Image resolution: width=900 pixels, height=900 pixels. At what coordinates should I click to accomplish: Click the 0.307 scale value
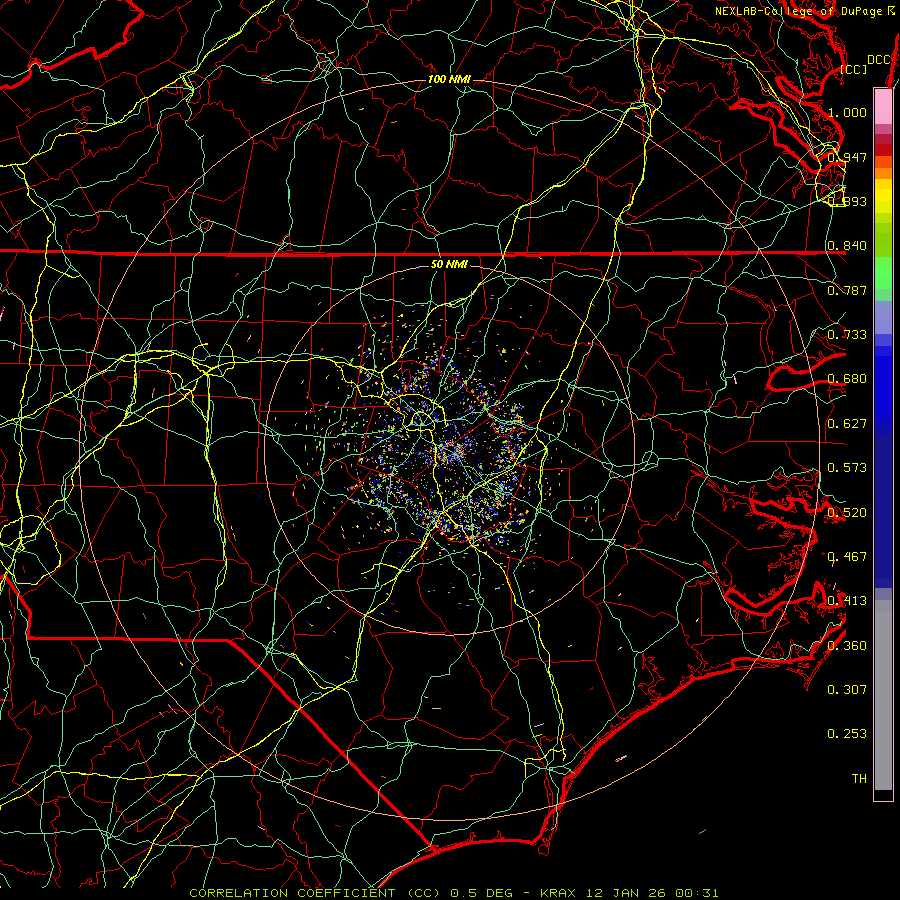click(847, 690)
